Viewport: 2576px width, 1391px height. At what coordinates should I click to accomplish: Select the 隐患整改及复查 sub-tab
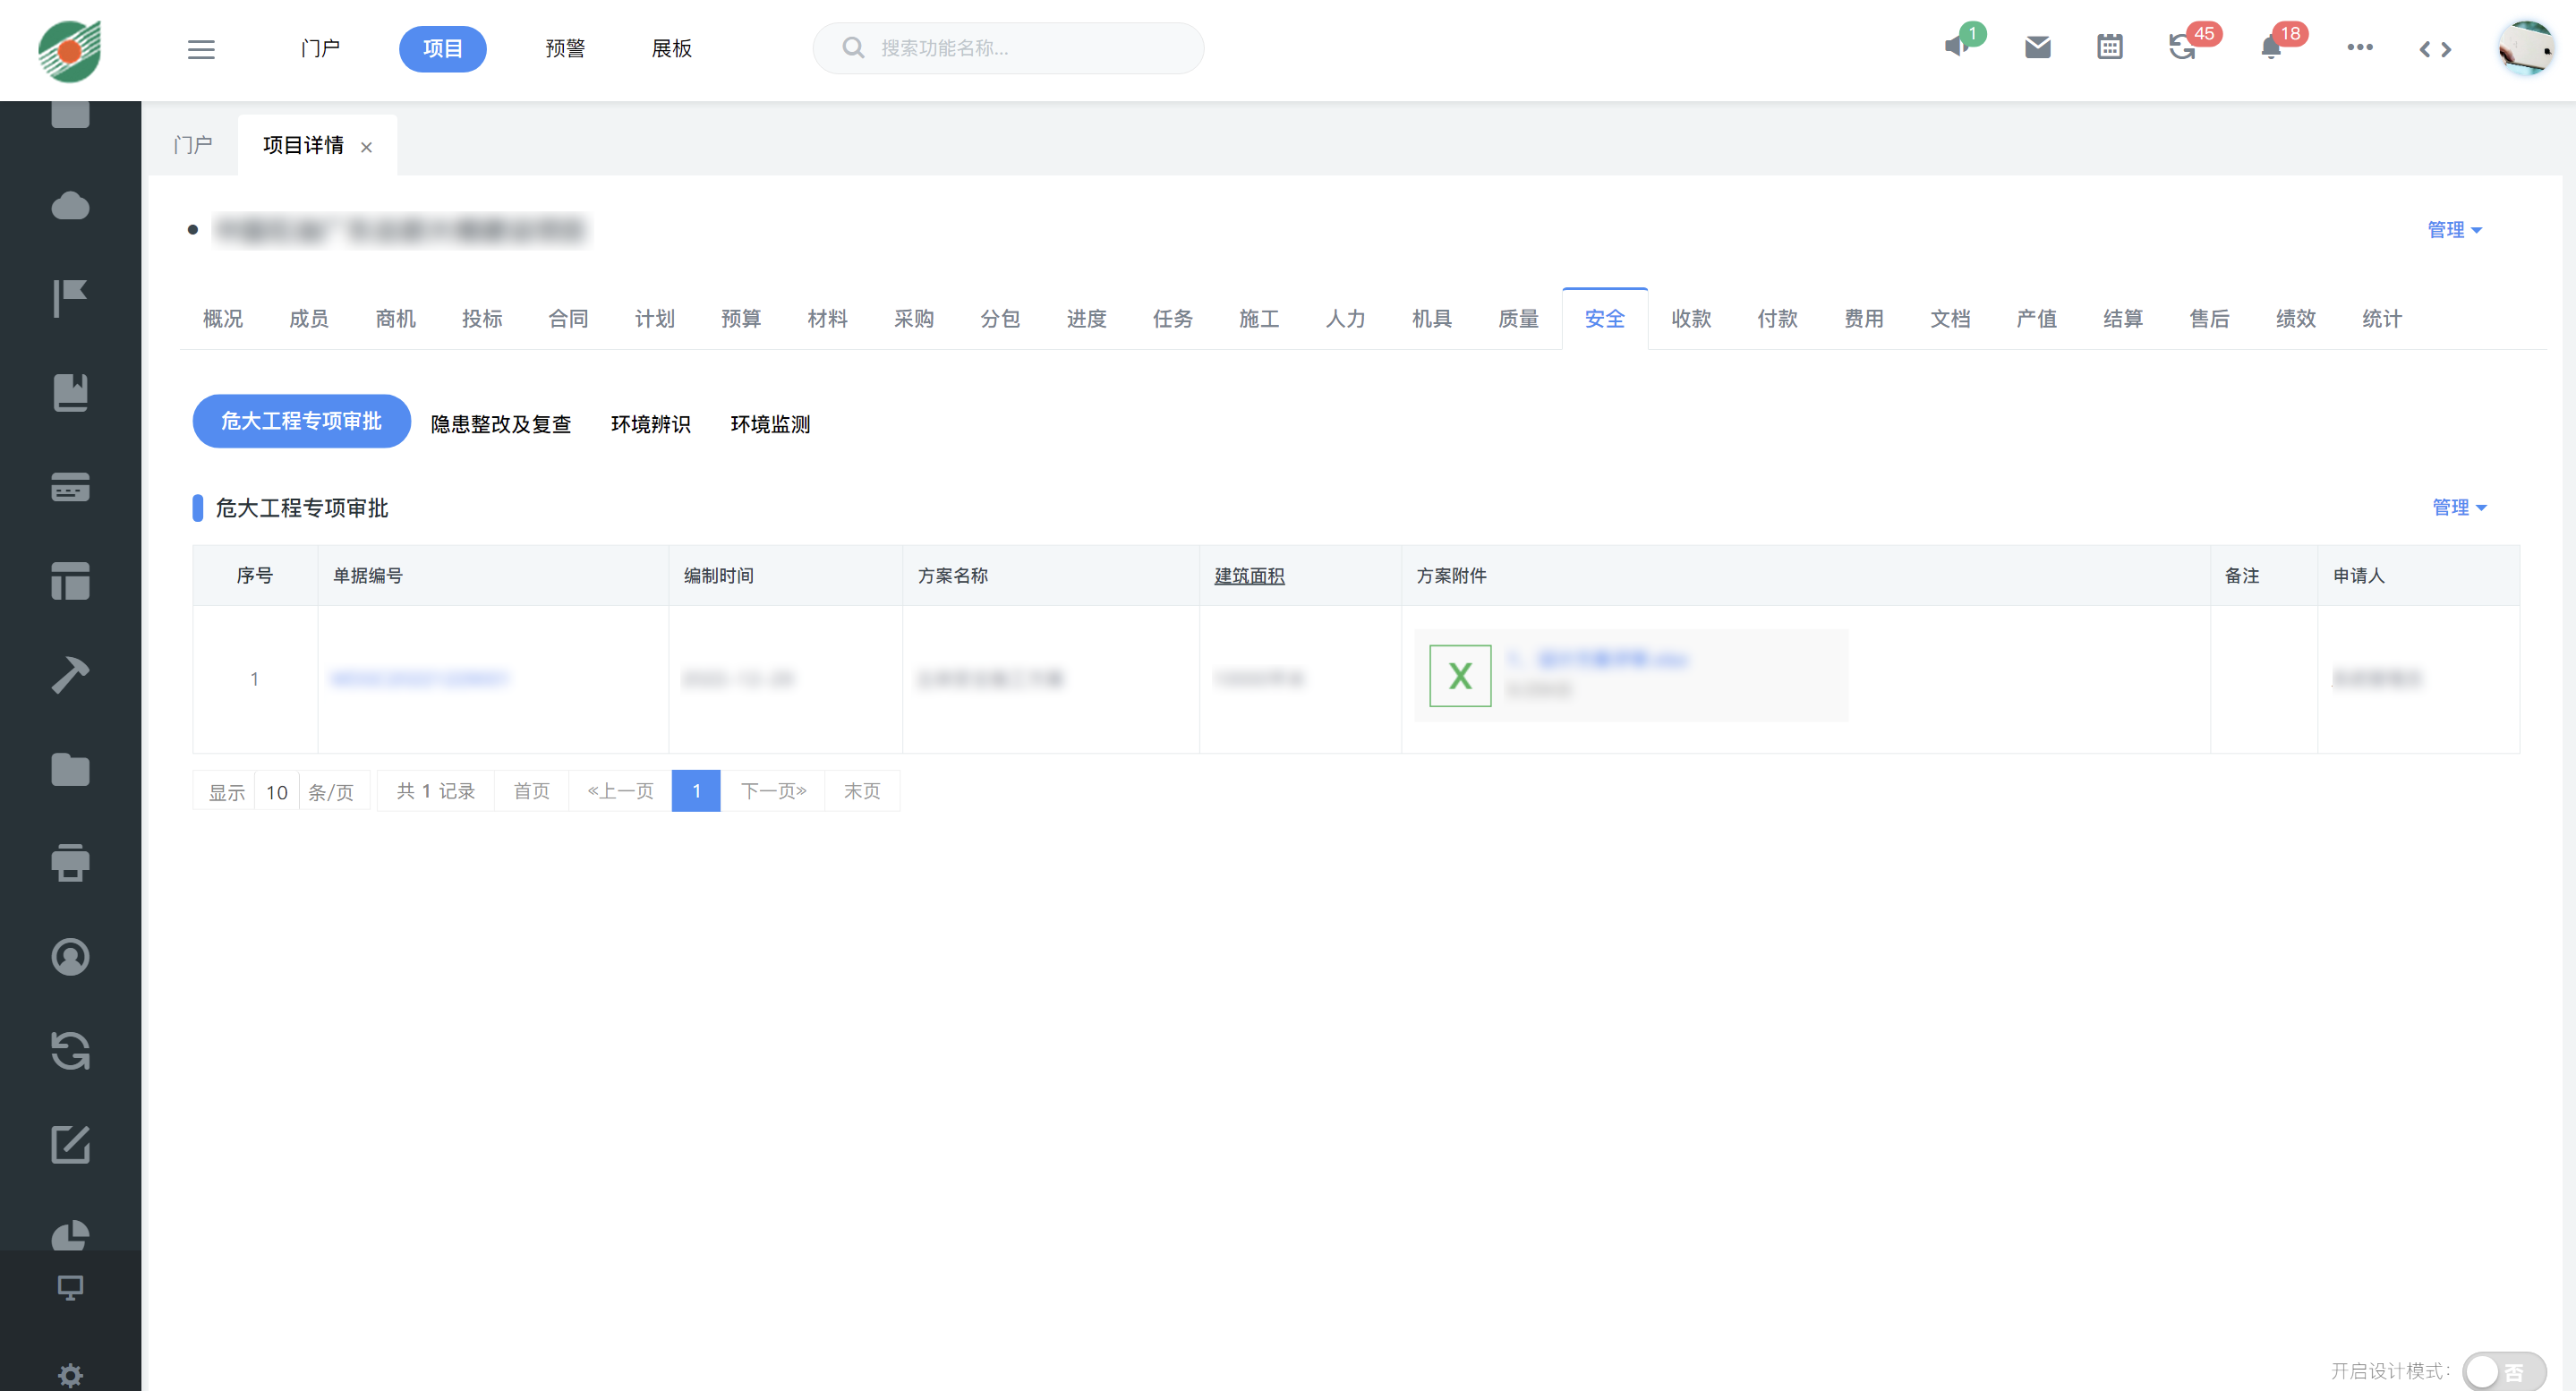[500, 424]
